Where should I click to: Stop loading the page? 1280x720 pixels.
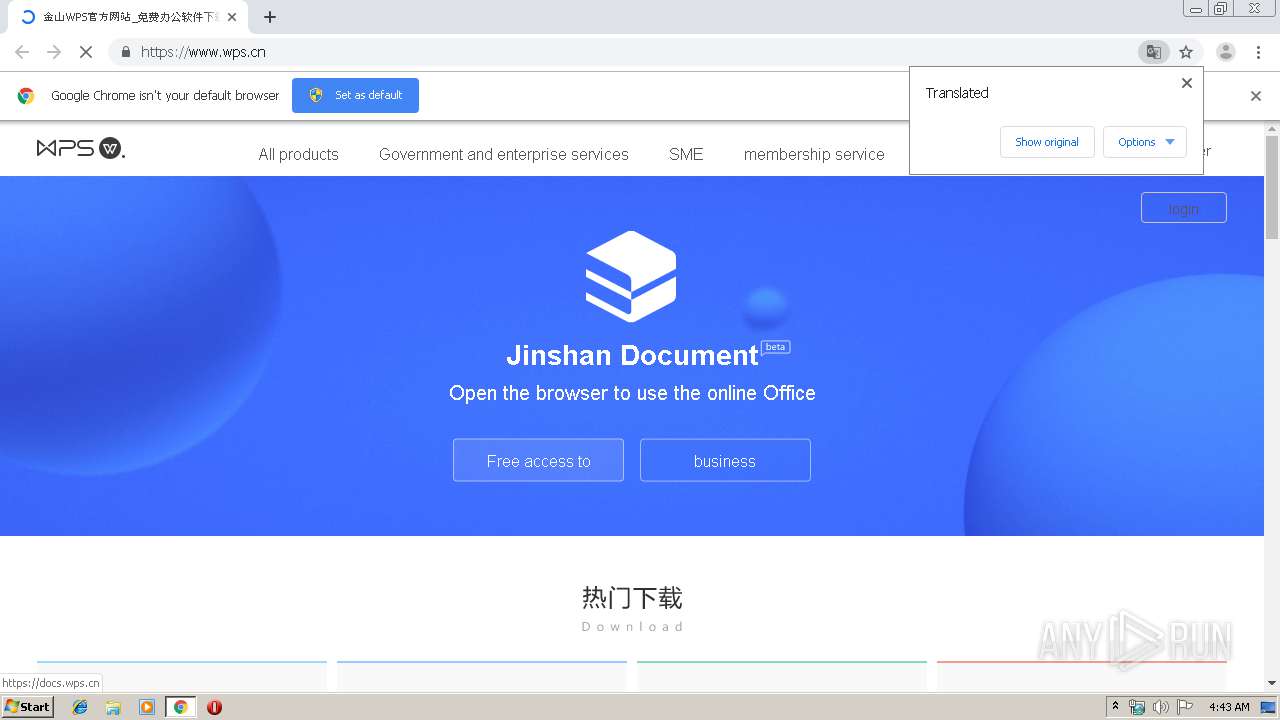(86, 52)
